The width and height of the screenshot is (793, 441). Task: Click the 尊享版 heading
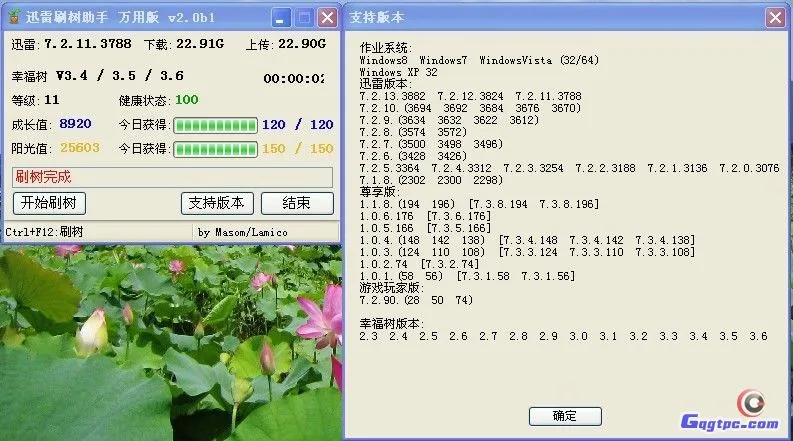click(380, 192)
